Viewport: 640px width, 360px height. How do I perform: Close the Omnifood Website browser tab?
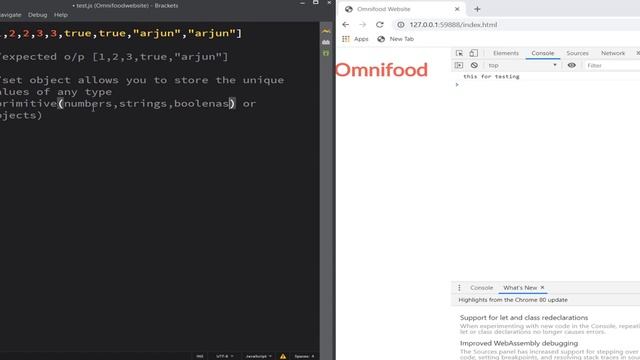[457, 9]
